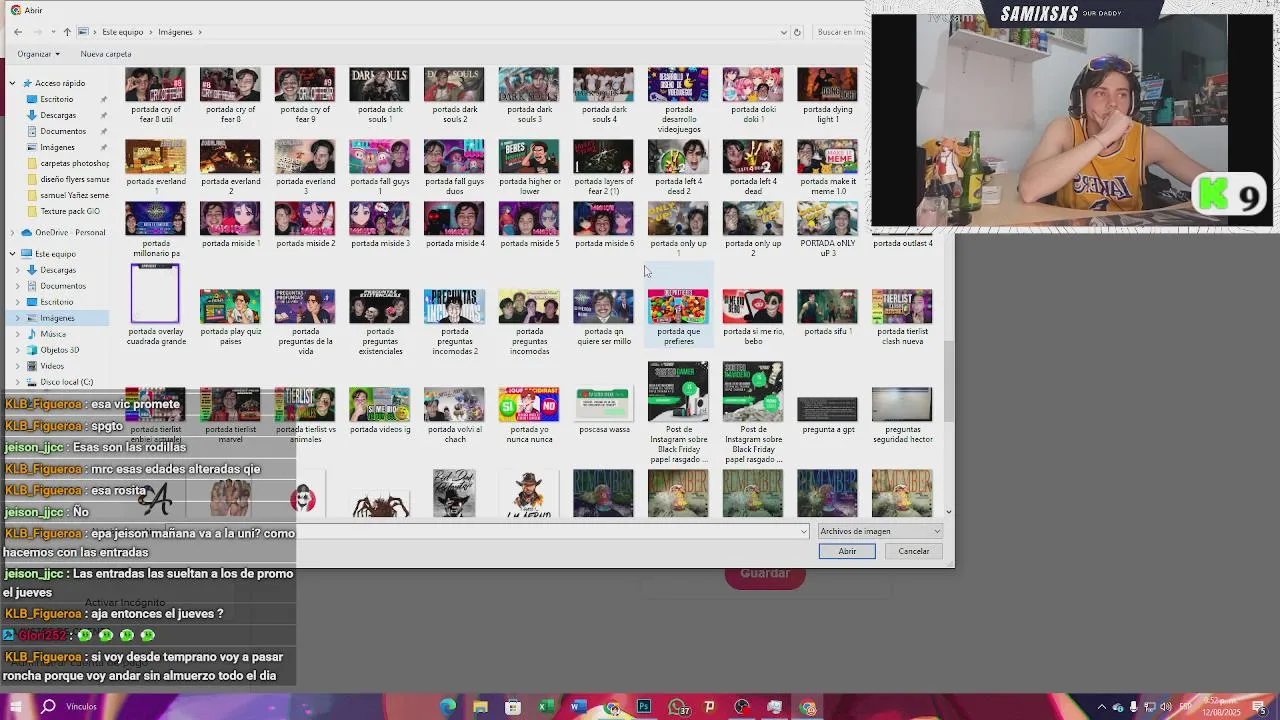This screenshot has height=720, width=1280.
Task: Open Microsoft Store taskbar icon
Action: tap(513, 707)
